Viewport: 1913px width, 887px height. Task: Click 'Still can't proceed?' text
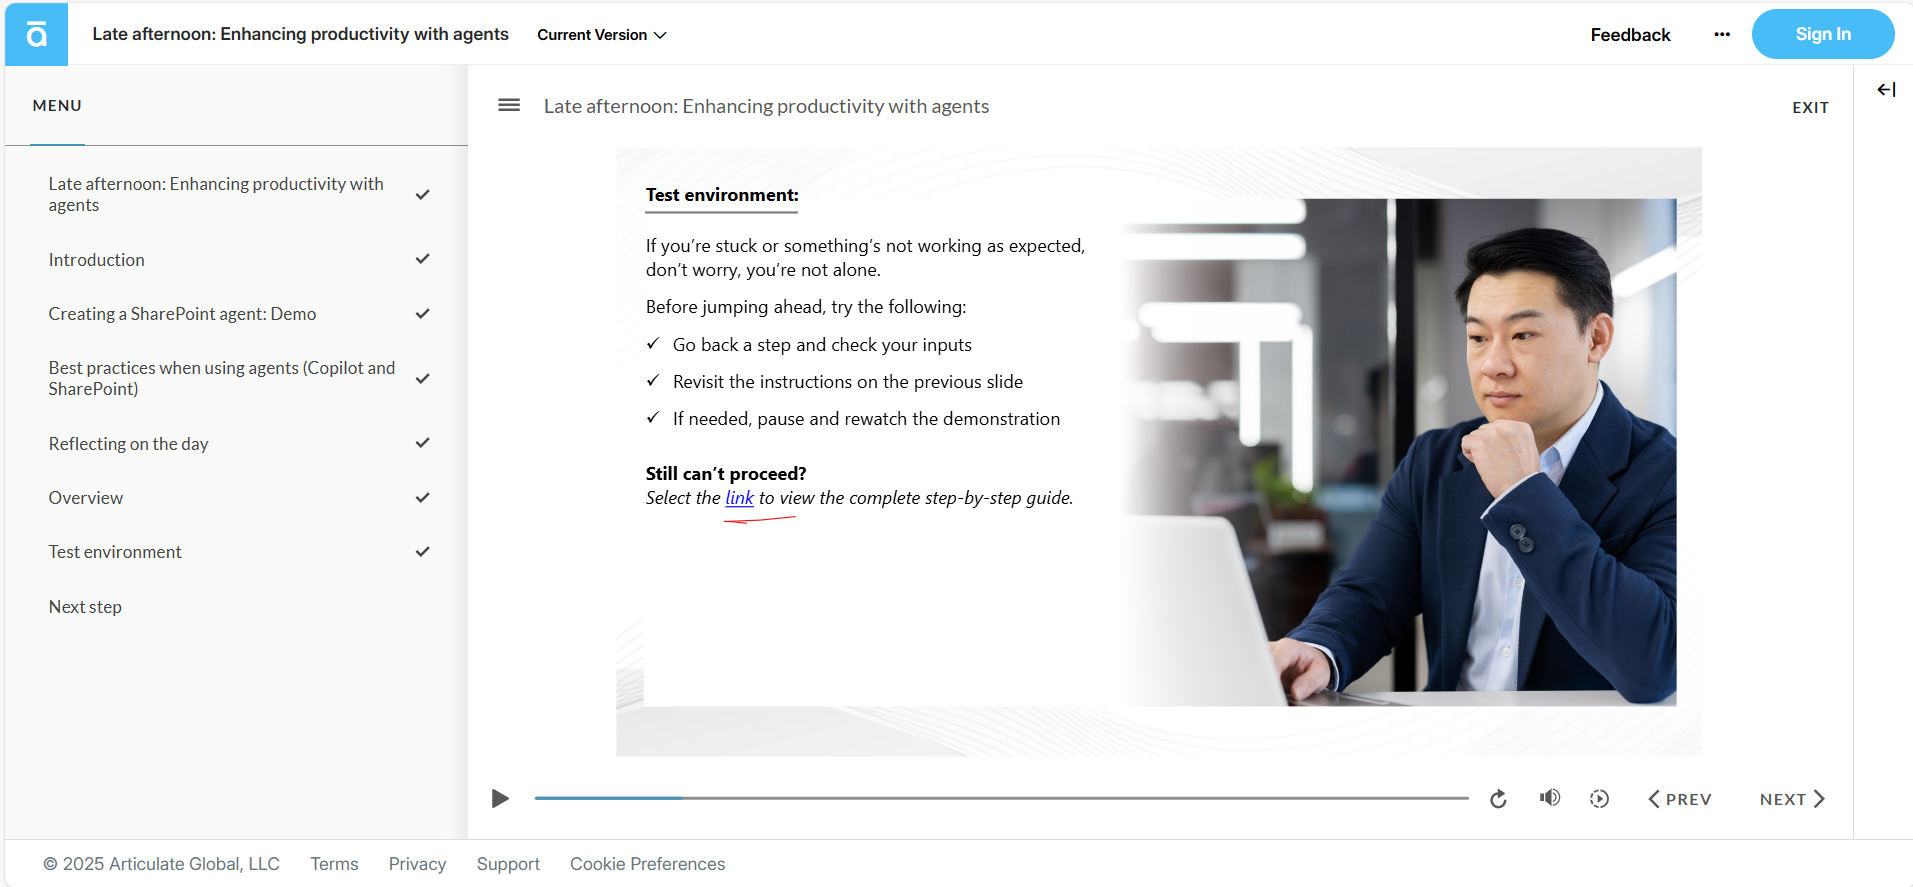tap(726, 474)
